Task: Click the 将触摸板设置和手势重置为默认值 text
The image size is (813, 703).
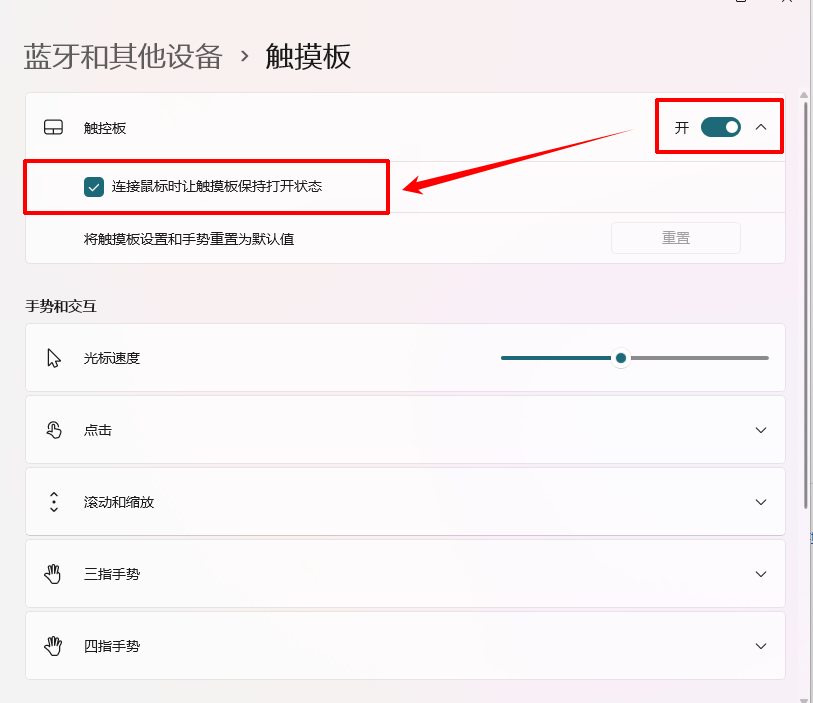Action: point(189,239)
